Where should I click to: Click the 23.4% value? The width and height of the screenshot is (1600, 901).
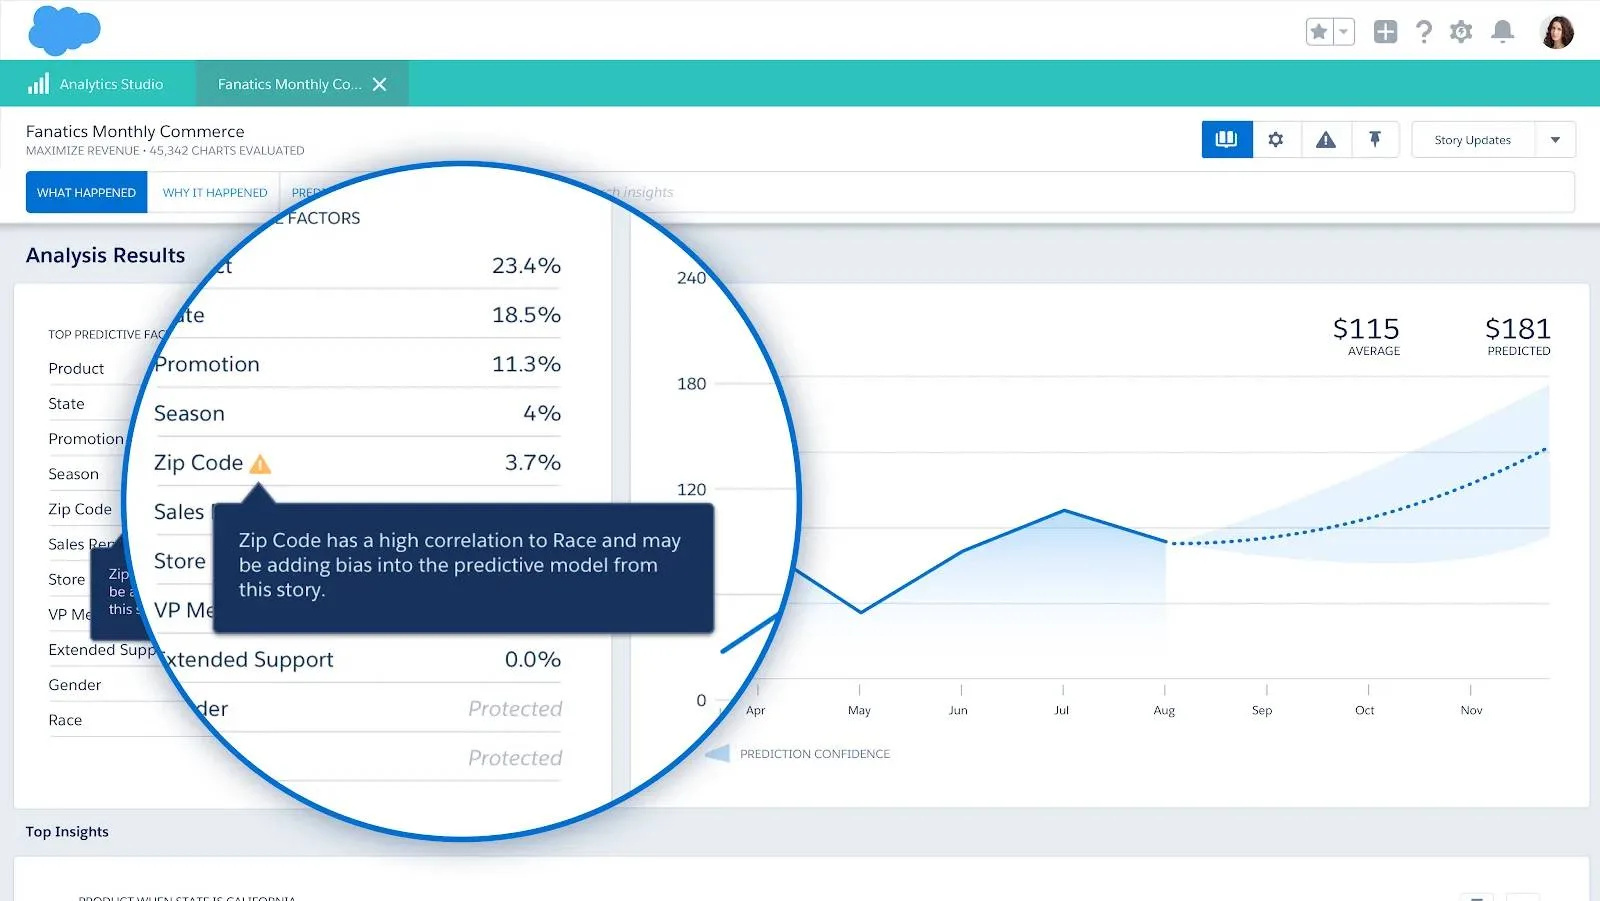pyautogui.click(x=526, y=266)
